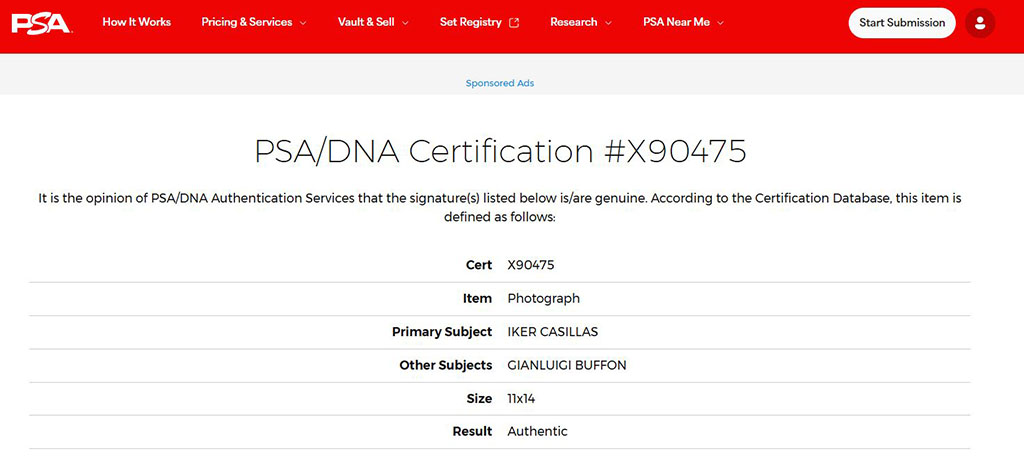Click the 11x14 size value
Image resolution: width=1024 pixels, height=467 pixels.
521,398
